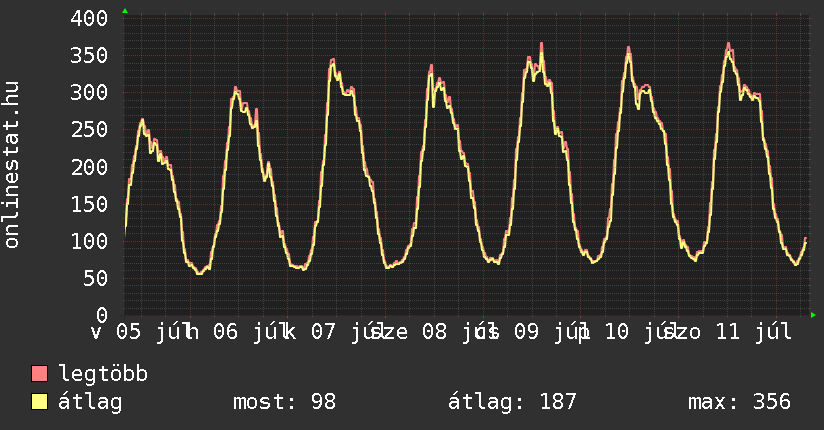Click the 400 y-axis label
Image resolution: width=824 pixels, height=430 pixels.
(x=89, y=18)
